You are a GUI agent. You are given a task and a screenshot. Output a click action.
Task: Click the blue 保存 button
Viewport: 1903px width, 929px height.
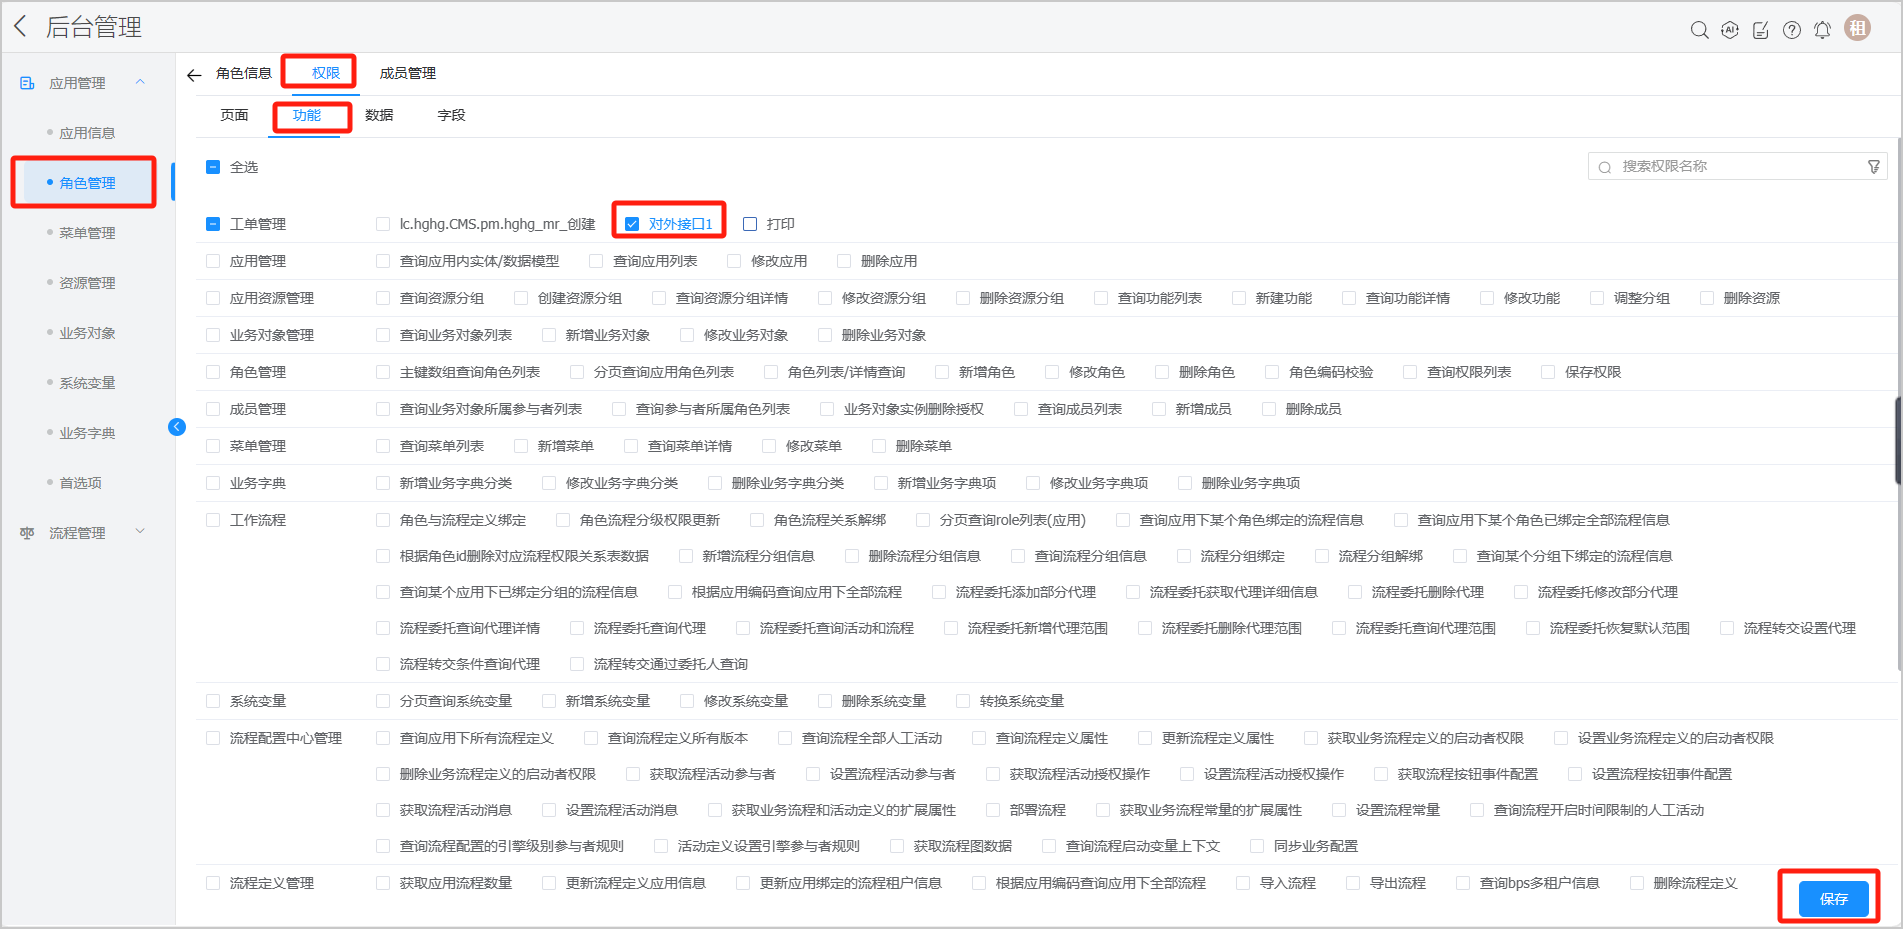[1833, 899]
